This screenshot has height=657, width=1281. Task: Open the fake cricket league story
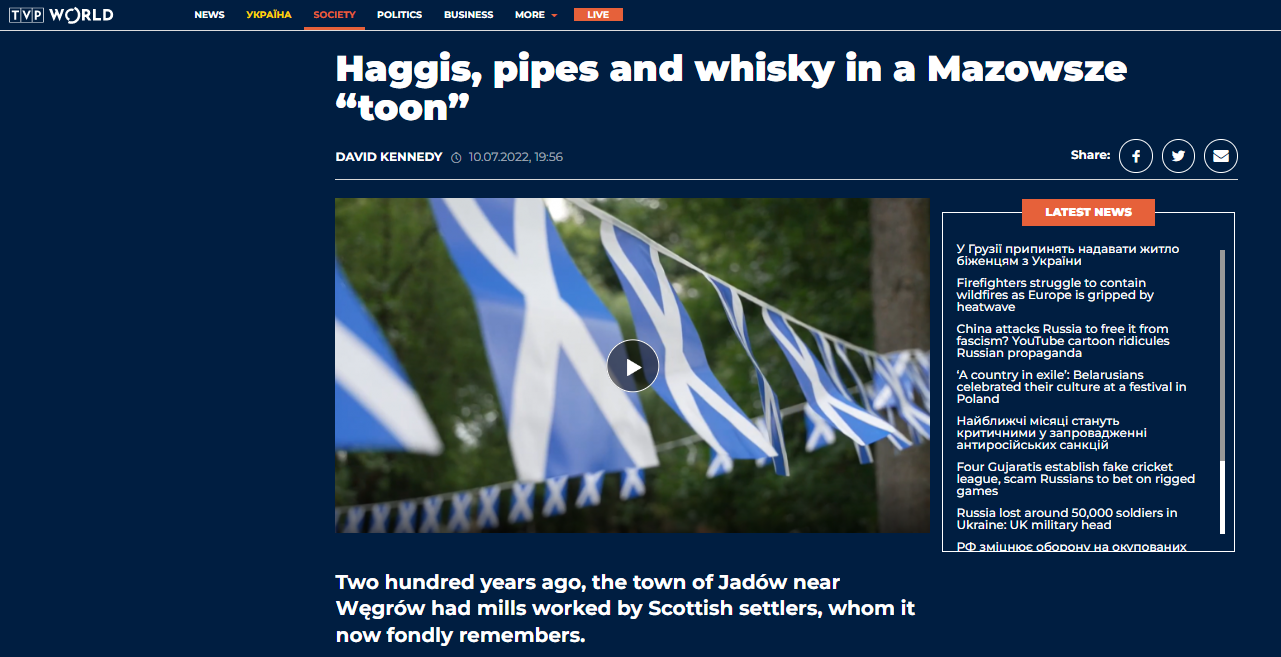point(1076,479)
